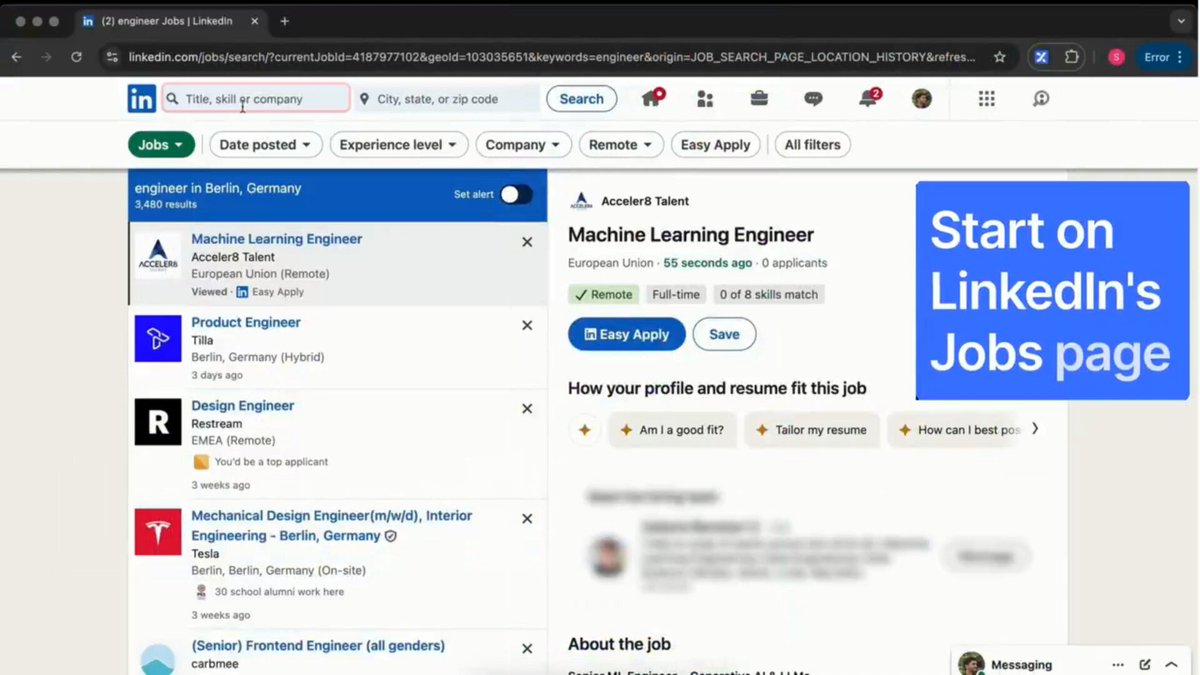Open the Product Engineer job link
This screenshot has width=1200, height=675.
click(246, 322)
